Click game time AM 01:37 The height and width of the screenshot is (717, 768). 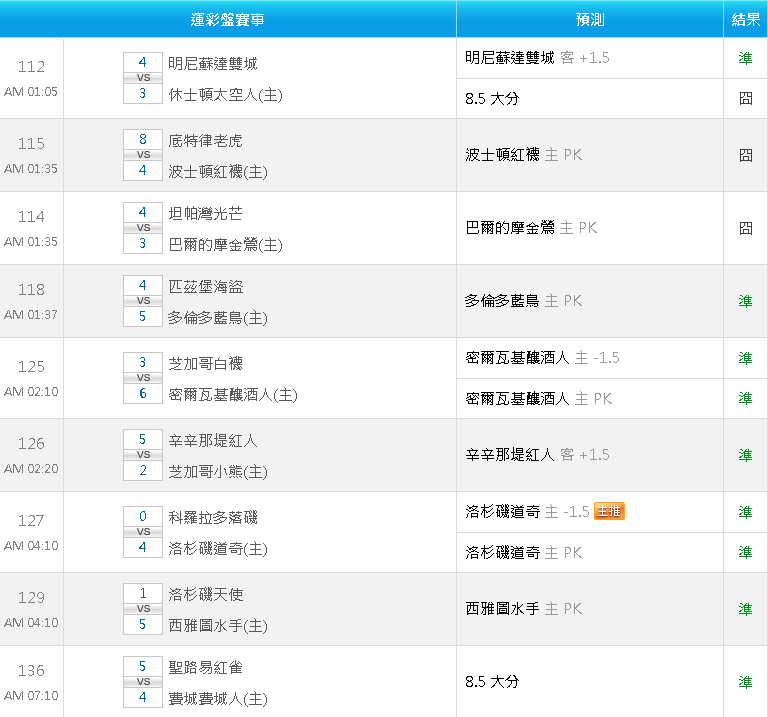(x=31, y=314)
